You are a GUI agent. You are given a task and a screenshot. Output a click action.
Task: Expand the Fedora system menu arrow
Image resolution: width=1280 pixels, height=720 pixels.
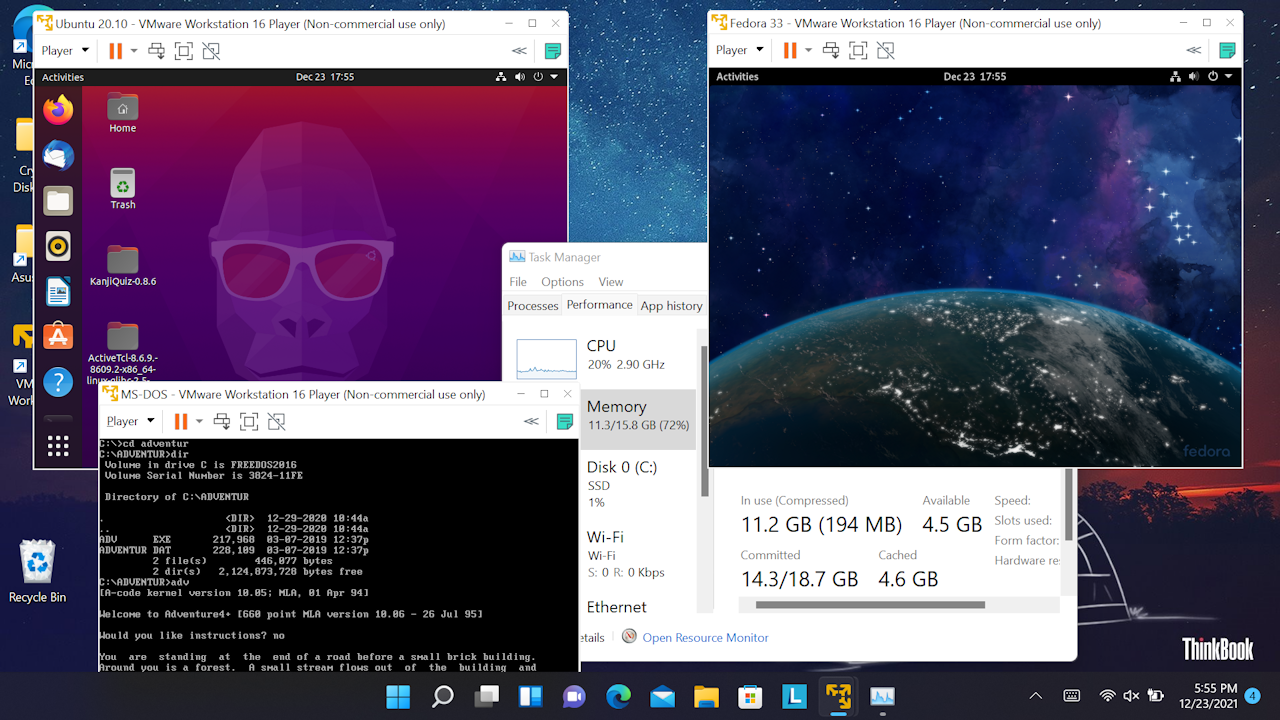point(1229,76)
